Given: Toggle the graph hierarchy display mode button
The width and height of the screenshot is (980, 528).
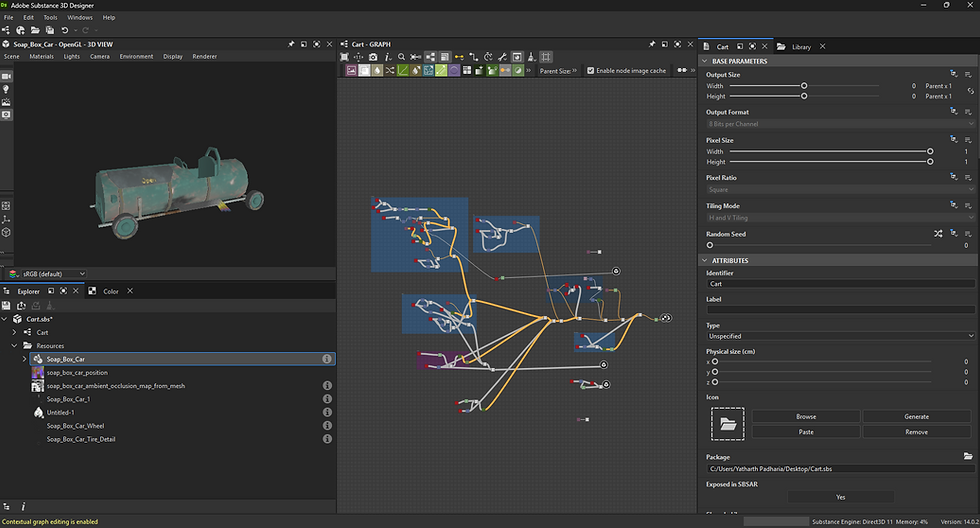Looking at the screenshot, I should 430,57.
